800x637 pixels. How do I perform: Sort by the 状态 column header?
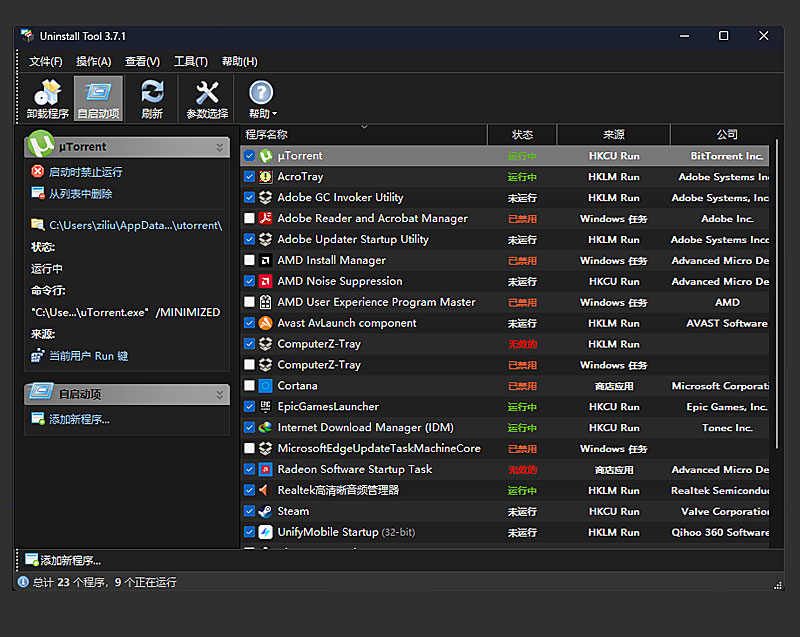coord(522,134)
